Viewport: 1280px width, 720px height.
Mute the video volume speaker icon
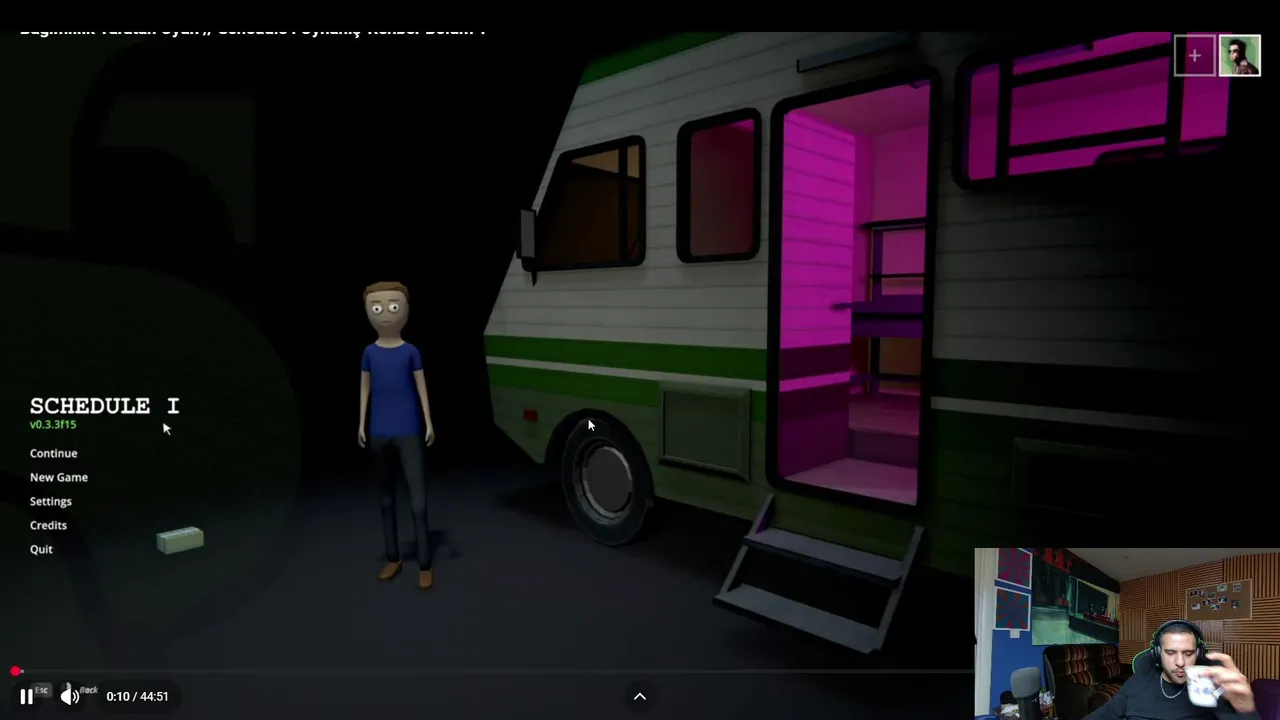tap(69, 696)
